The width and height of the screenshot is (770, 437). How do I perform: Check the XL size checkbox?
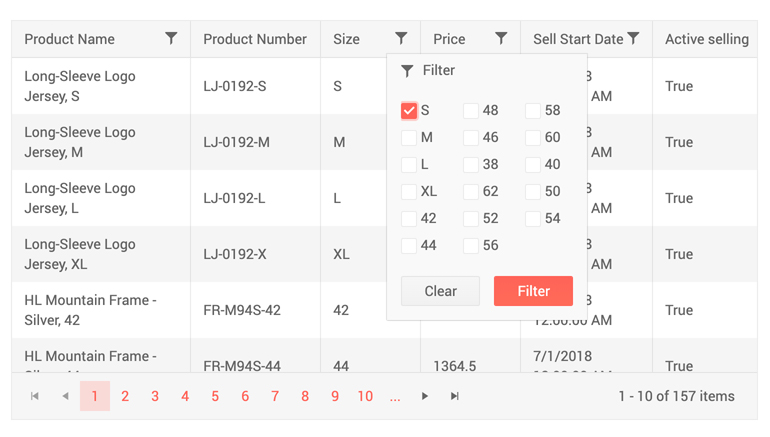[x=409, y=191]
